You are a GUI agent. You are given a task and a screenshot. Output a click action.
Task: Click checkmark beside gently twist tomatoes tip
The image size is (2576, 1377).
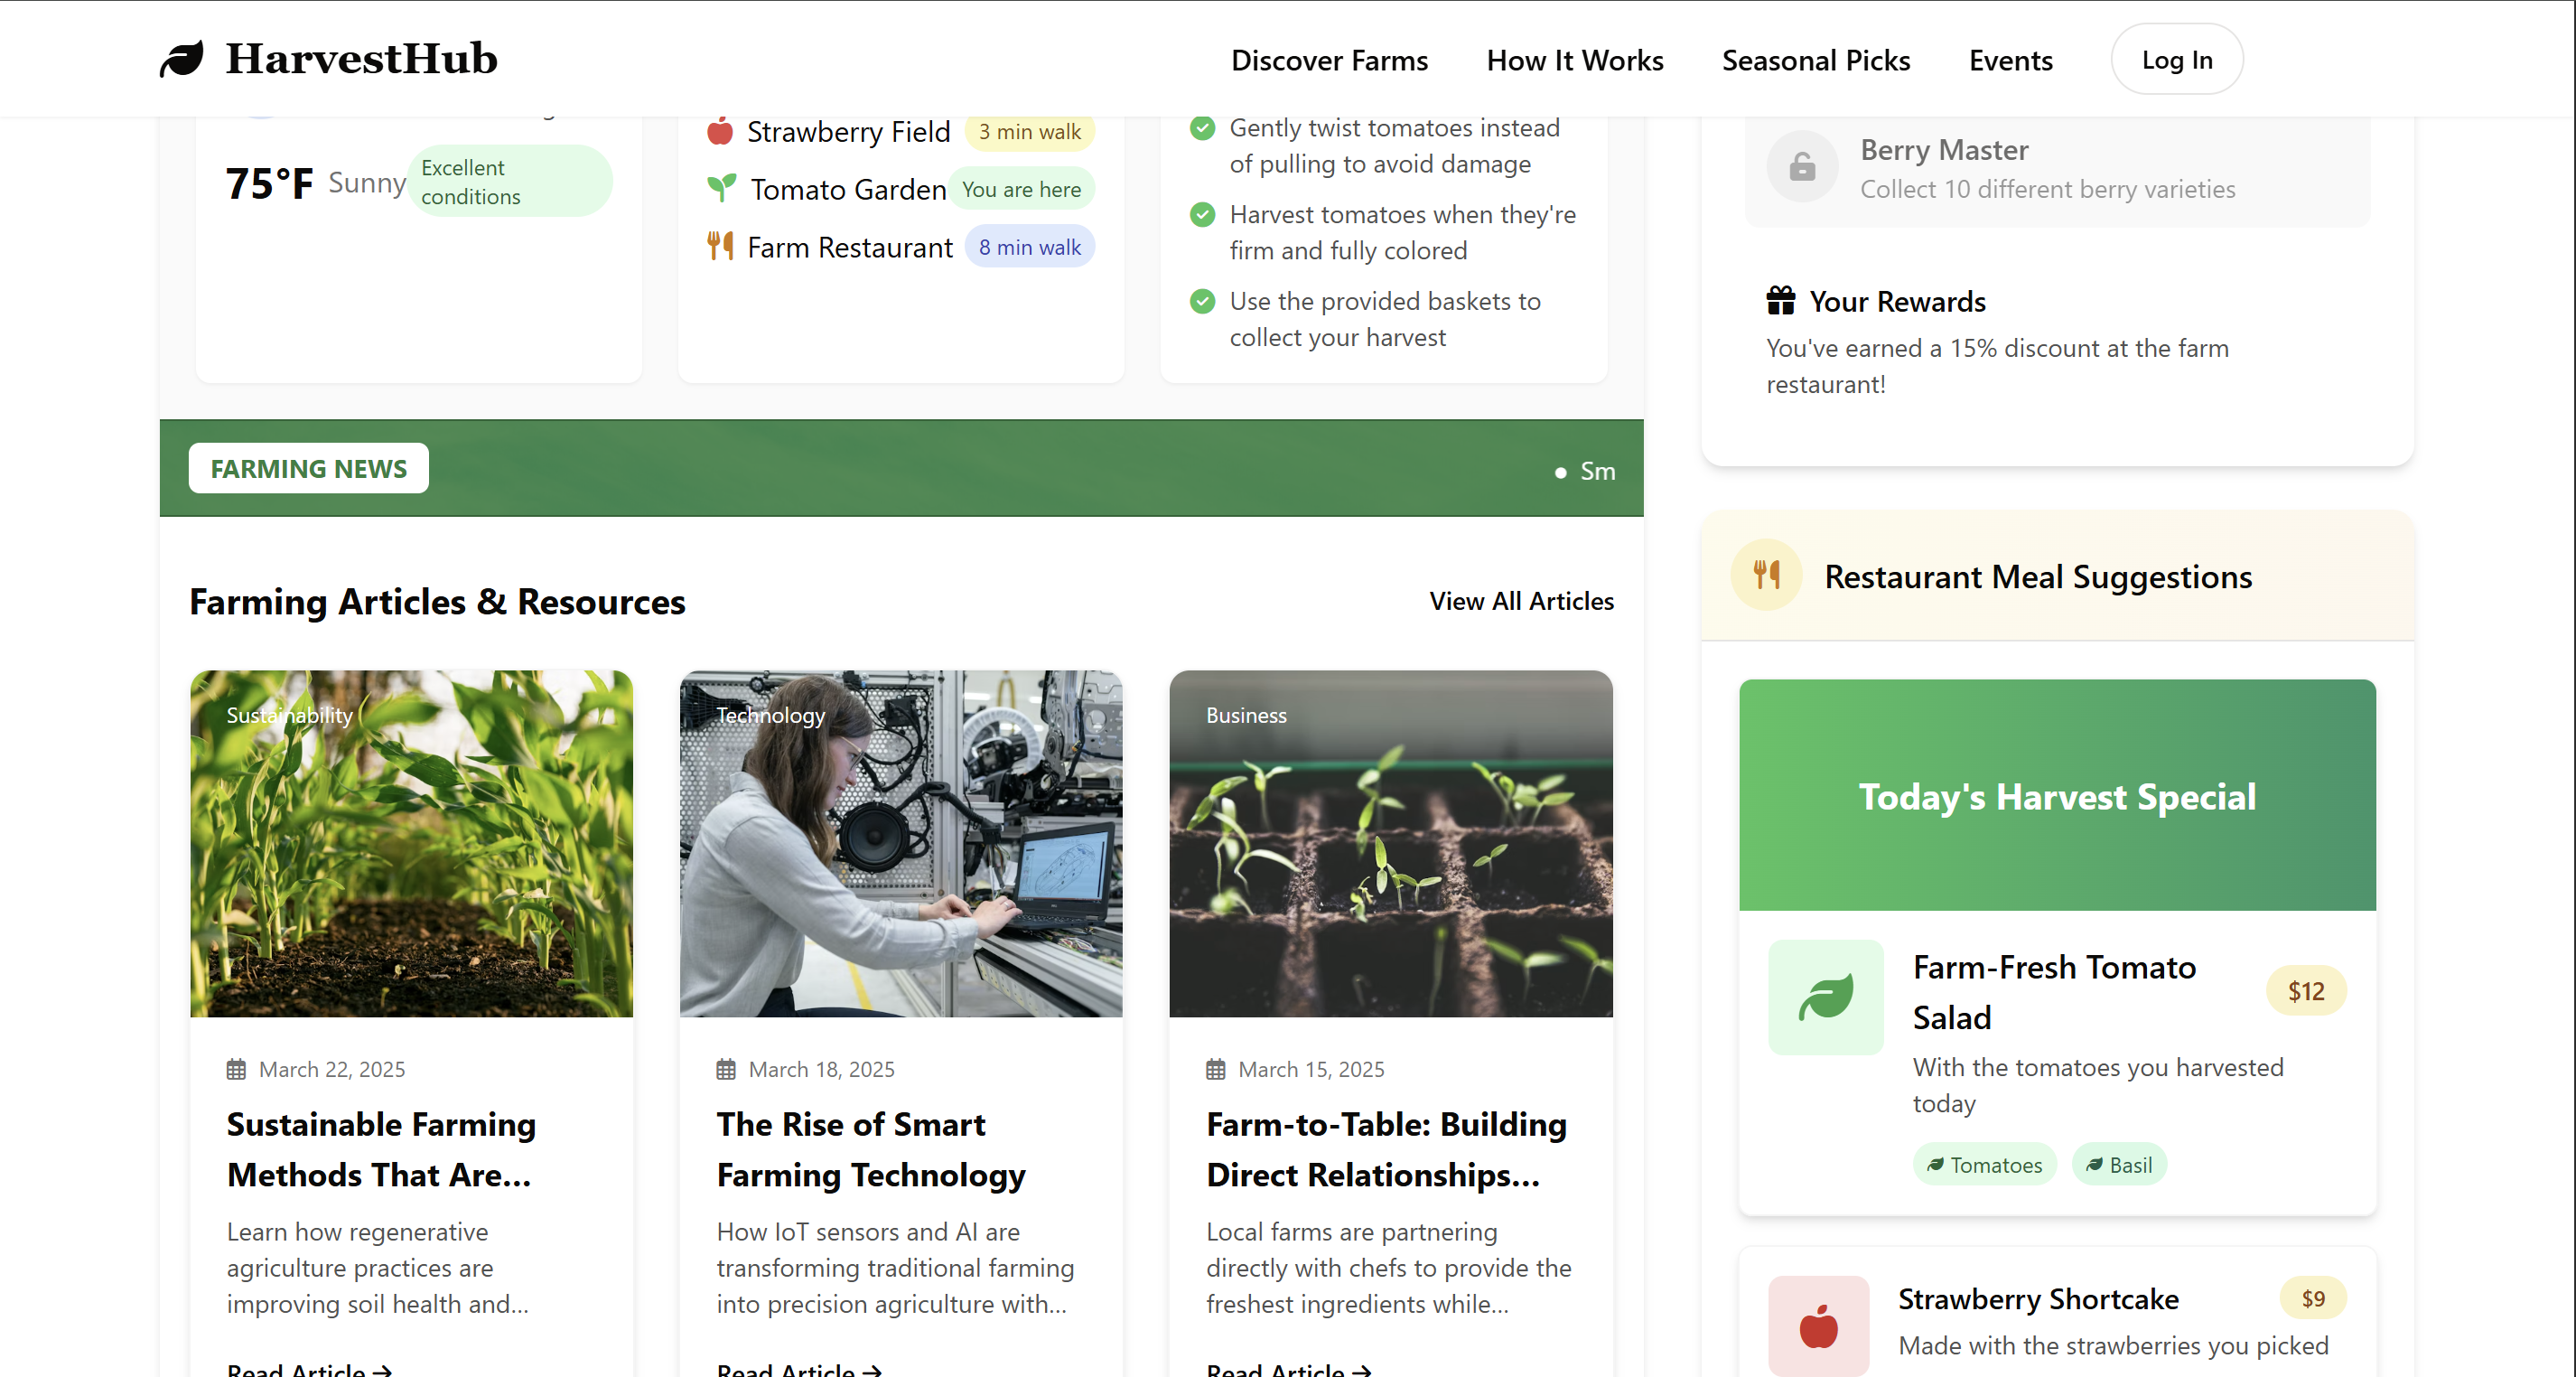1202,128
